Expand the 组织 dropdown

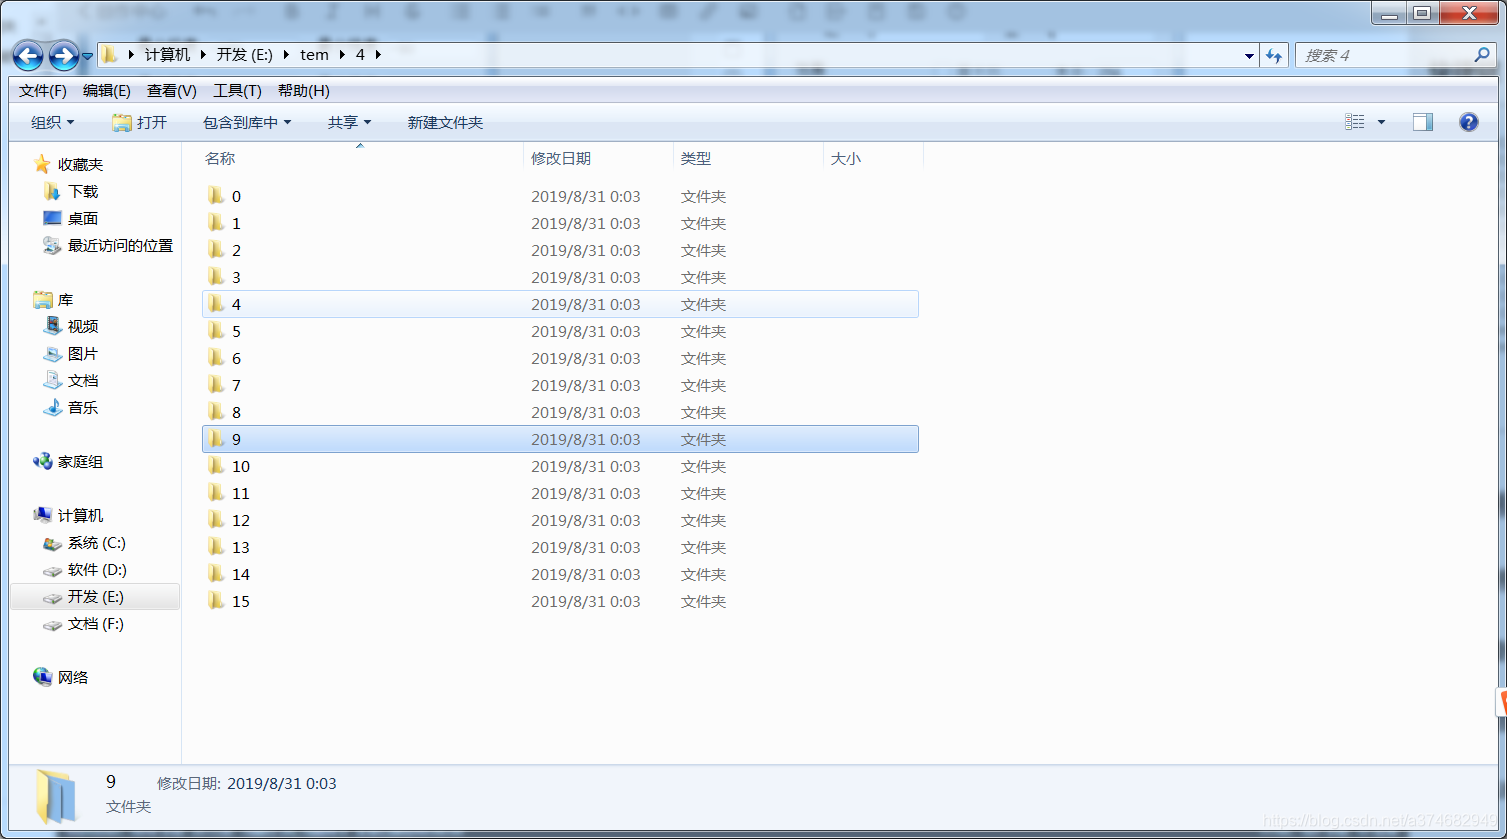pyautogui.click(x=53, y=122)
